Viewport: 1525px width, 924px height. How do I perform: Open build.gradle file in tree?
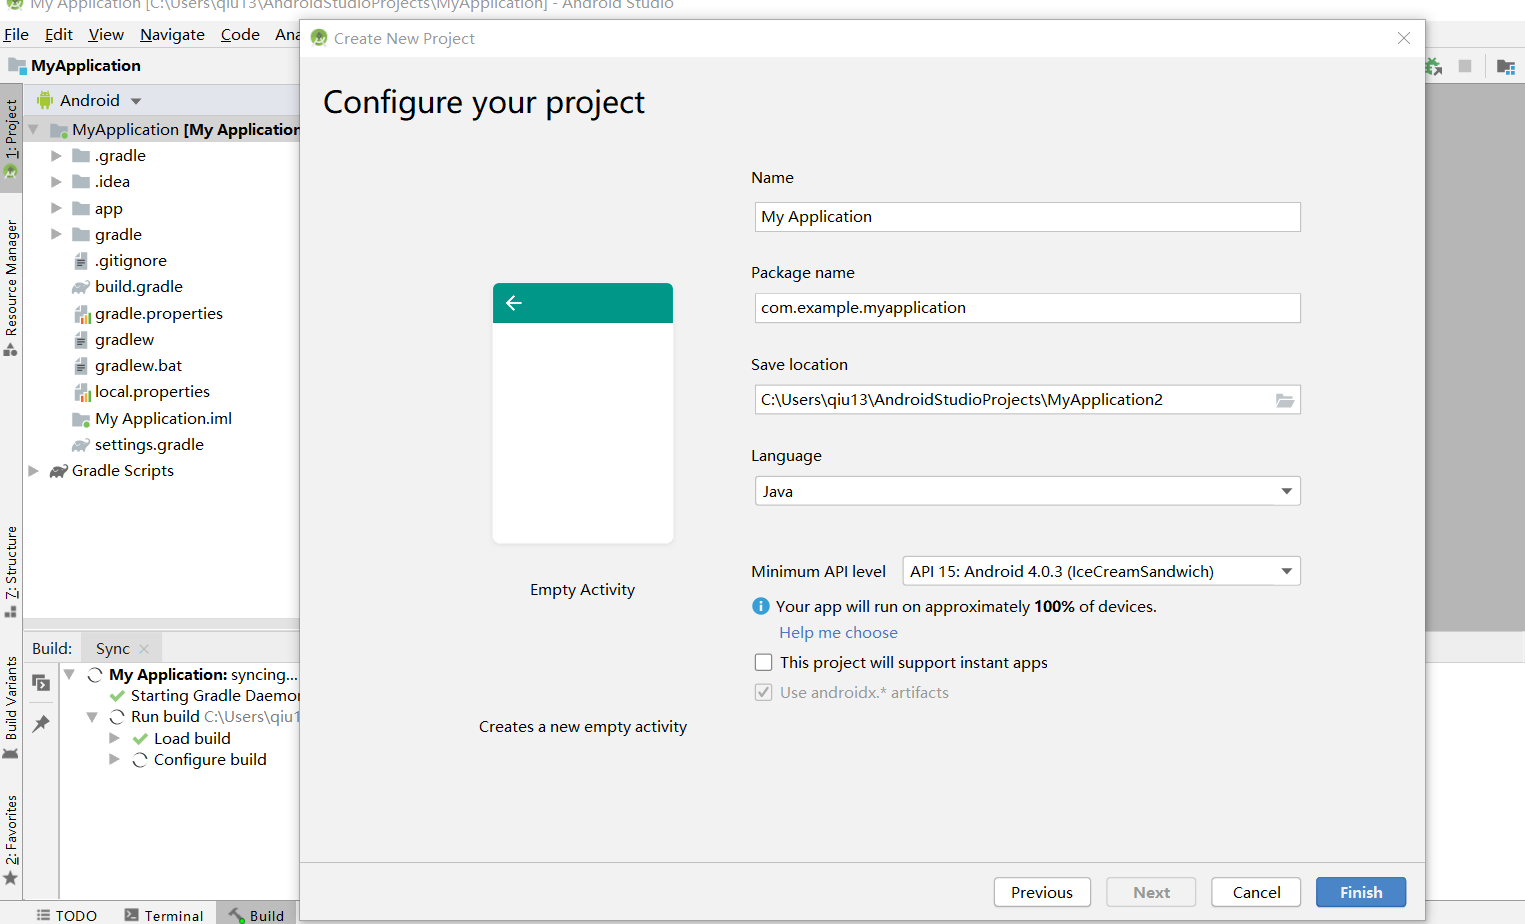coord(139,287)
